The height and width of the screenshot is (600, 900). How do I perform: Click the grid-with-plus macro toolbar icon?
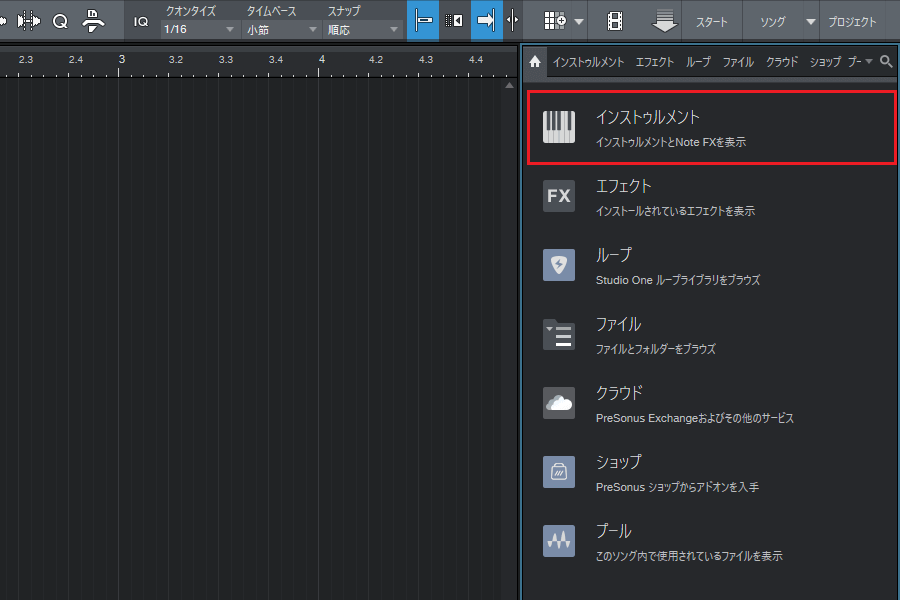point(554,21)
